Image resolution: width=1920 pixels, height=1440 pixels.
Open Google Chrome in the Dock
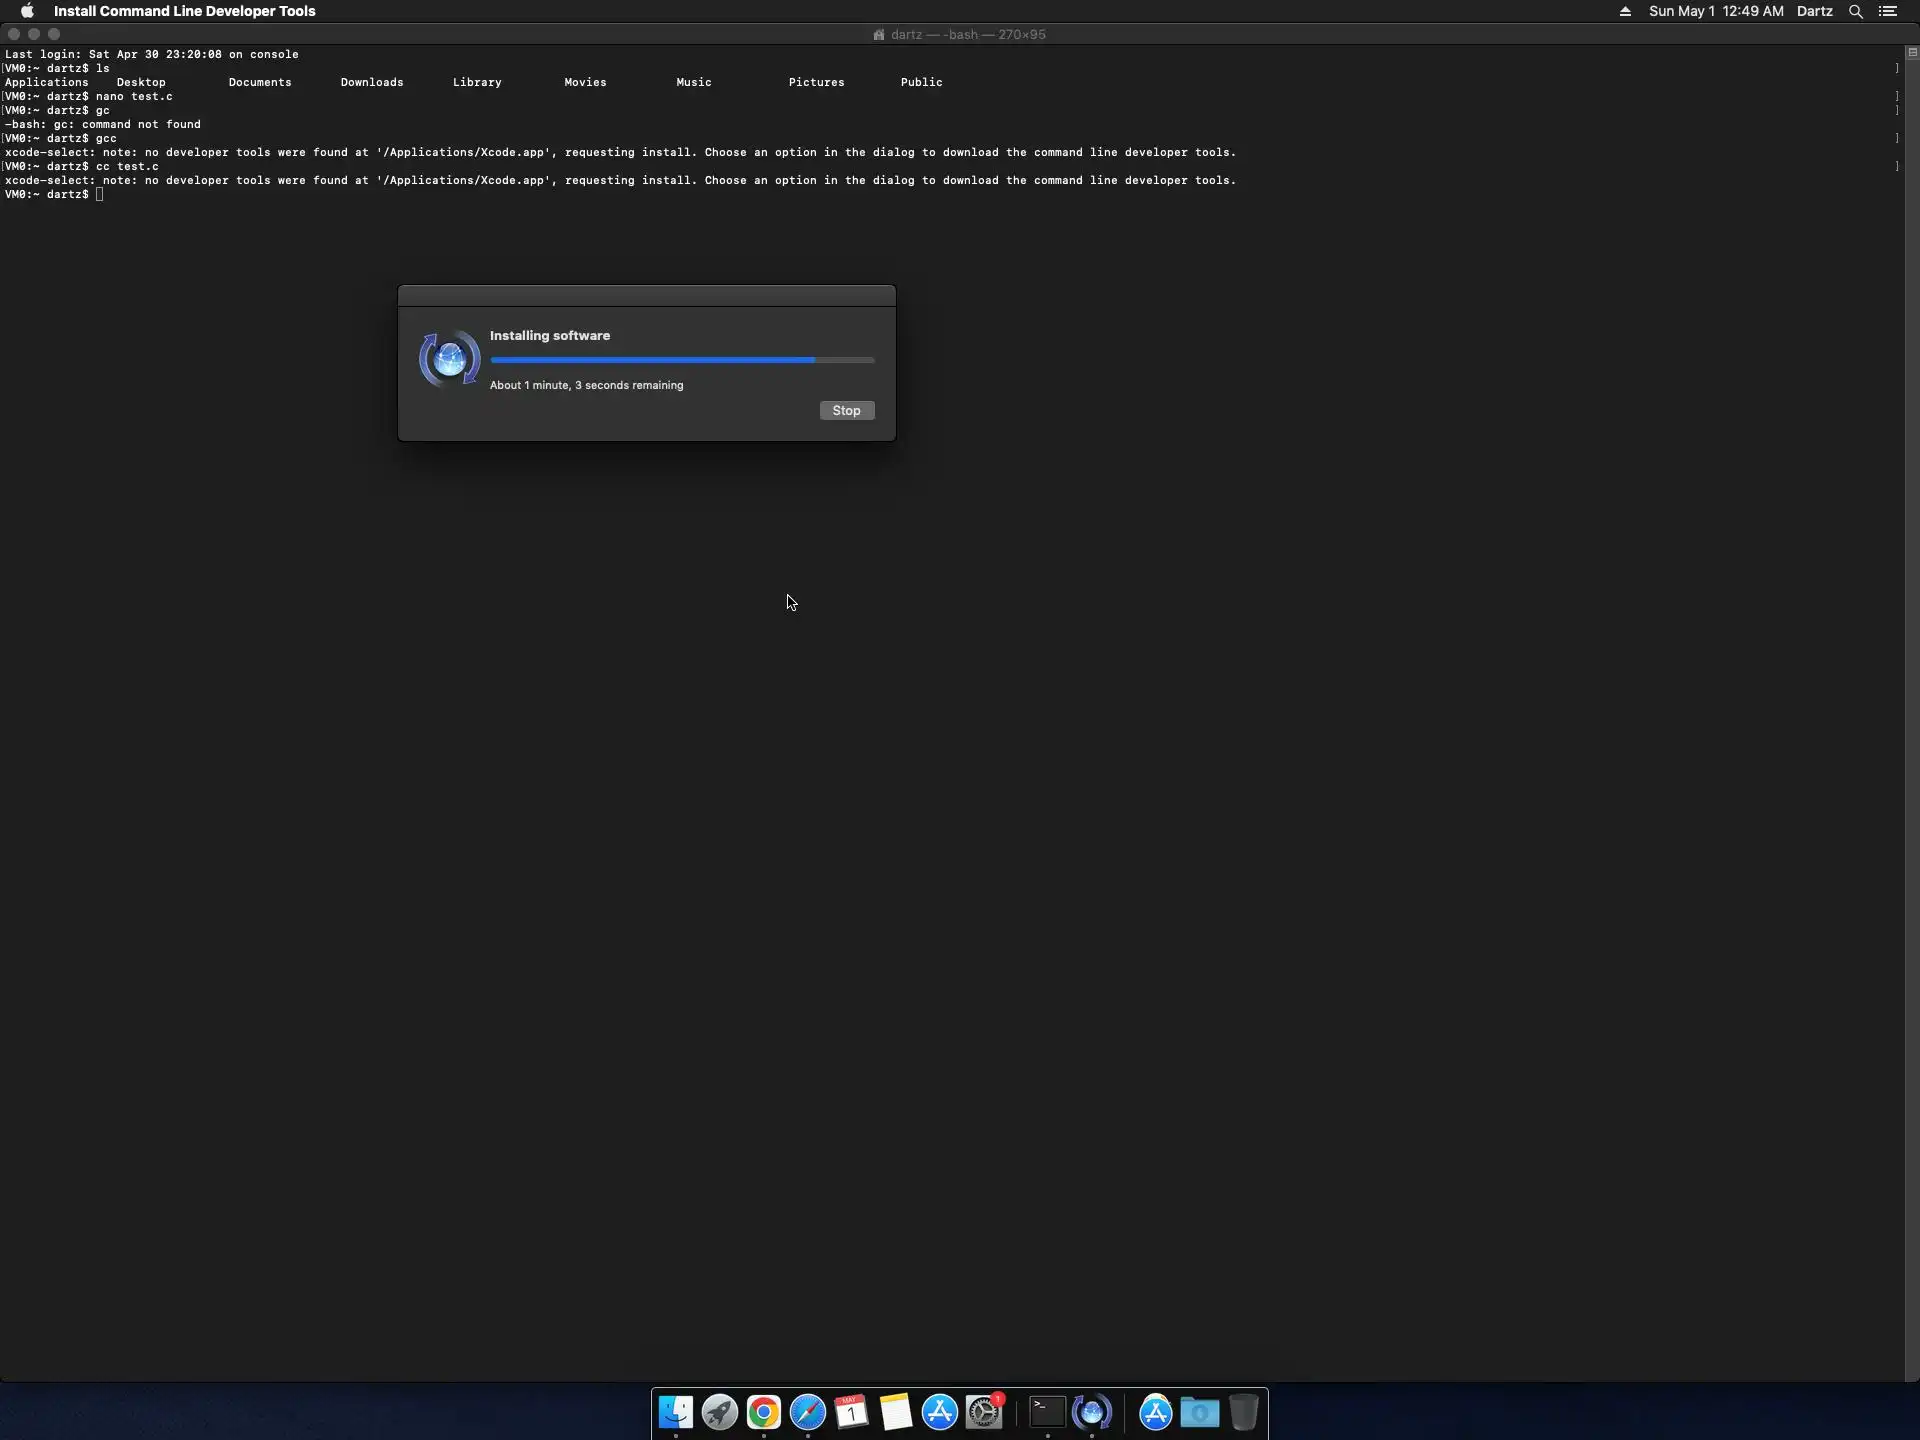tap(764, 1412)
